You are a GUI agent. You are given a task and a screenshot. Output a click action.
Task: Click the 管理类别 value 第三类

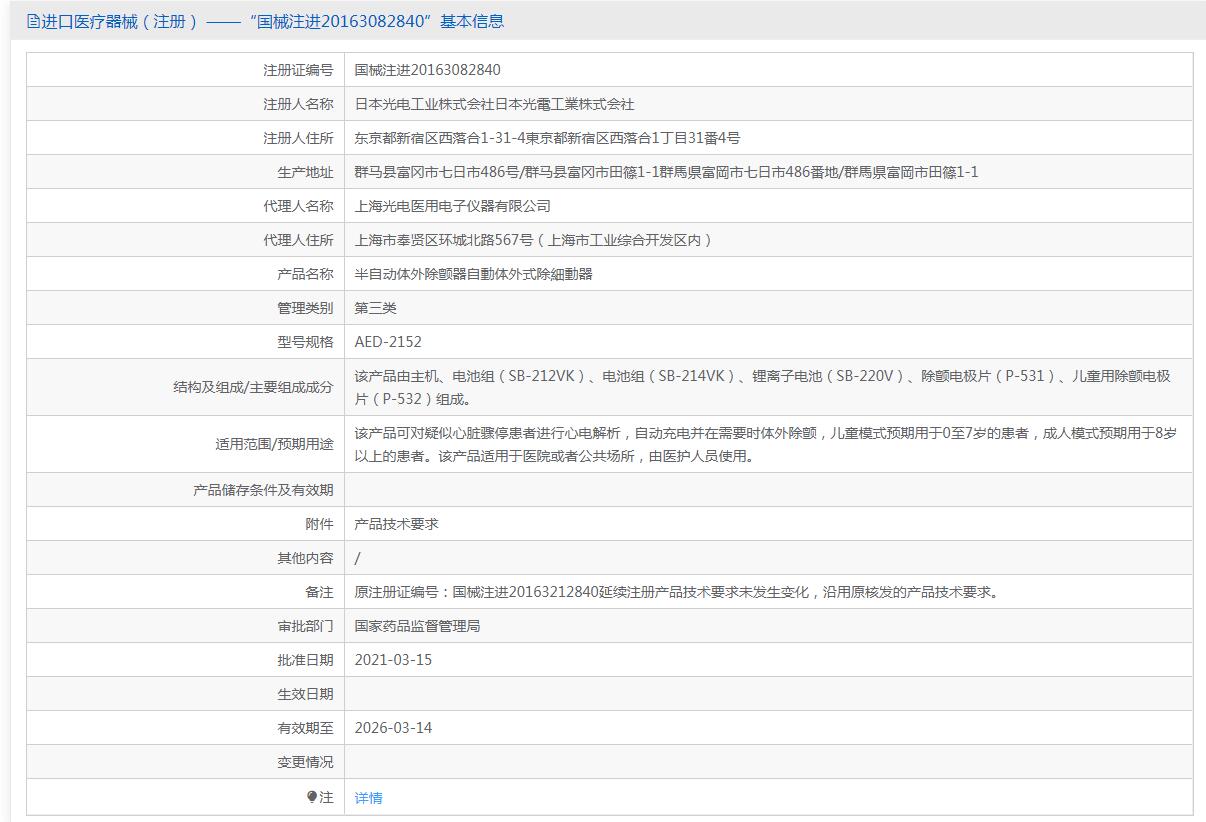point(376,308)
